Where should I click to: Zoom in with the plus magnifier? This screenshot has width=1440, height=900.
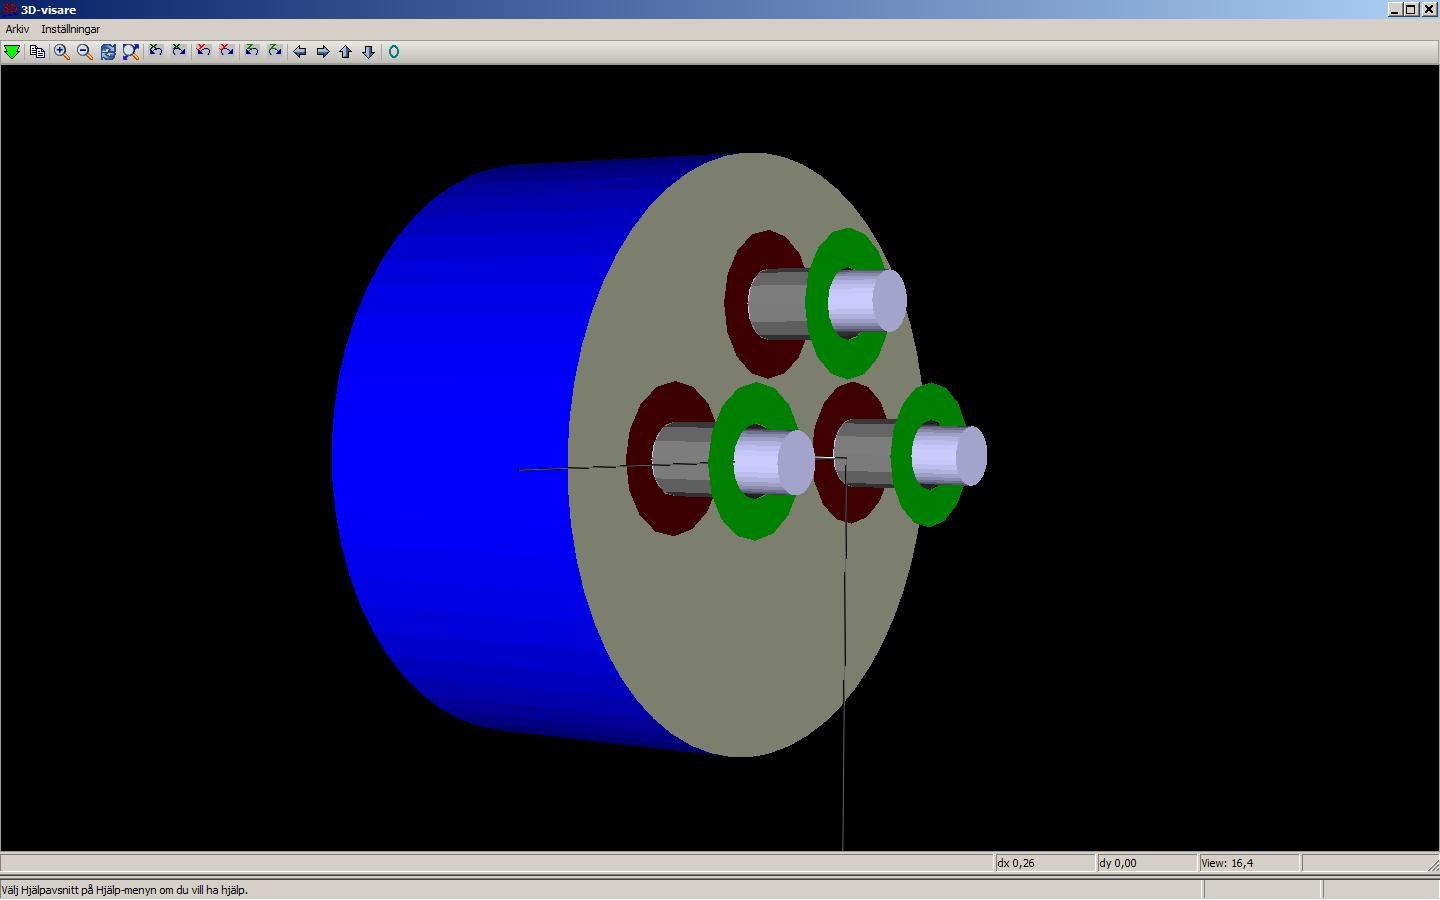click(62, 52)
